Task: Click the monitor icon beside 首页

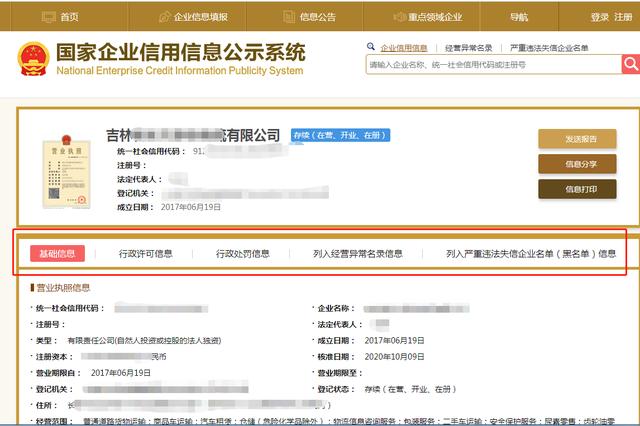Action: tap(49, 17)
